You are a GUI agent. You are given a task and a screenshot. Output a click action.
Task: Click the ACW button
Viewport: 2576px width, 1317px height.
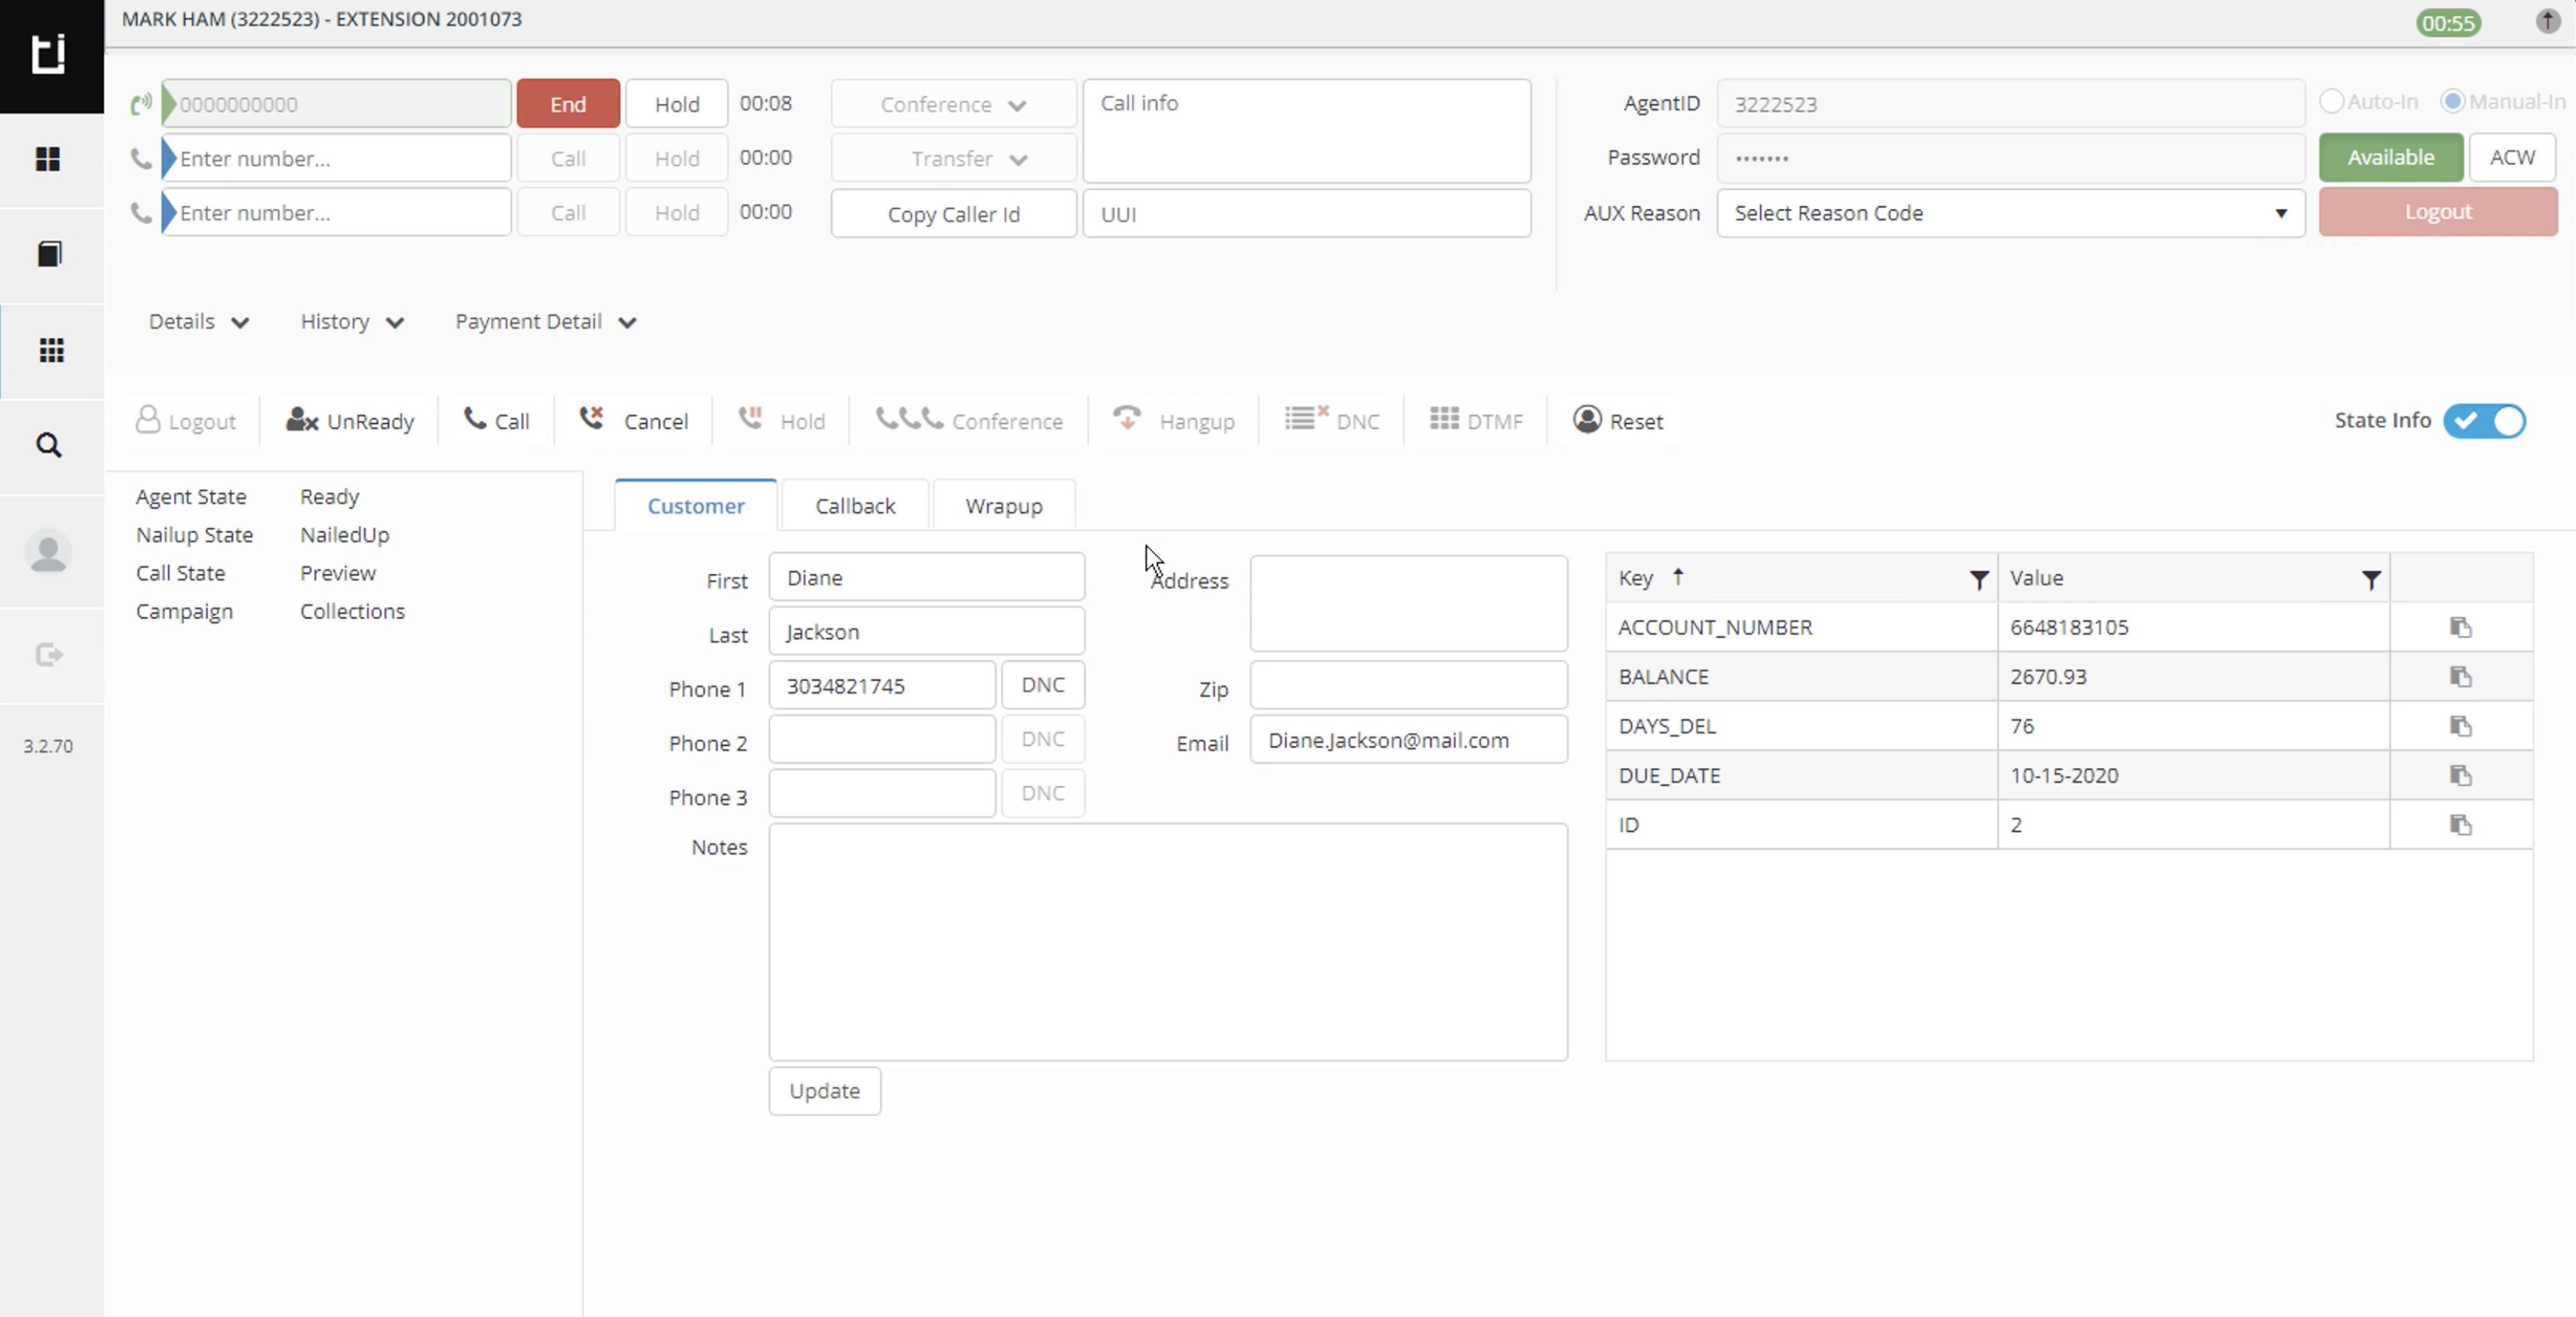click(2511, 157)
